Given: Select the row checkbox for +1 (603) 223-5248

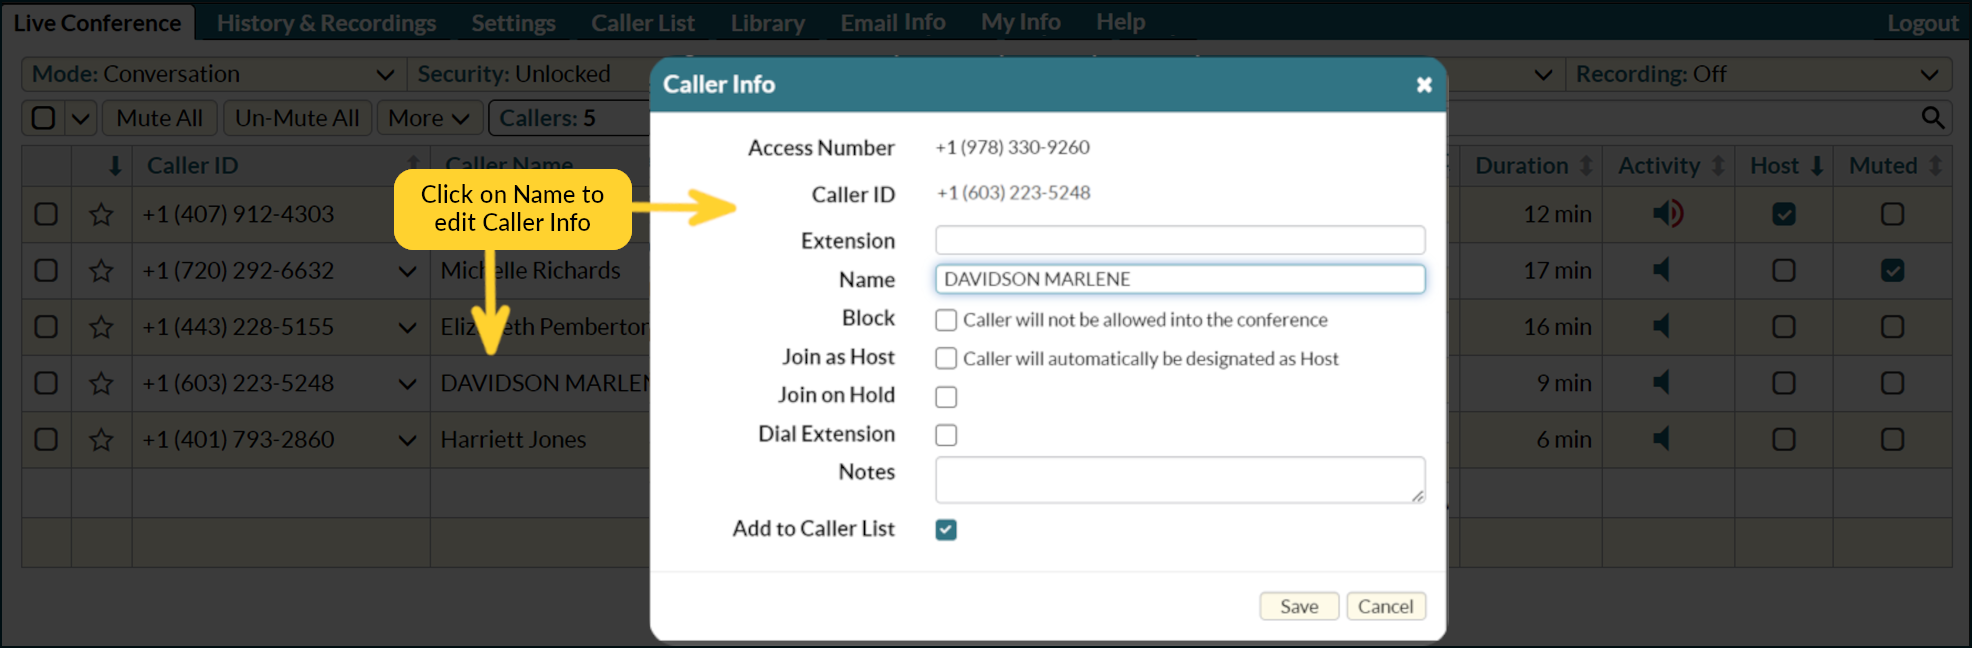Looking at the screenshot, I should tap(46, 383).
